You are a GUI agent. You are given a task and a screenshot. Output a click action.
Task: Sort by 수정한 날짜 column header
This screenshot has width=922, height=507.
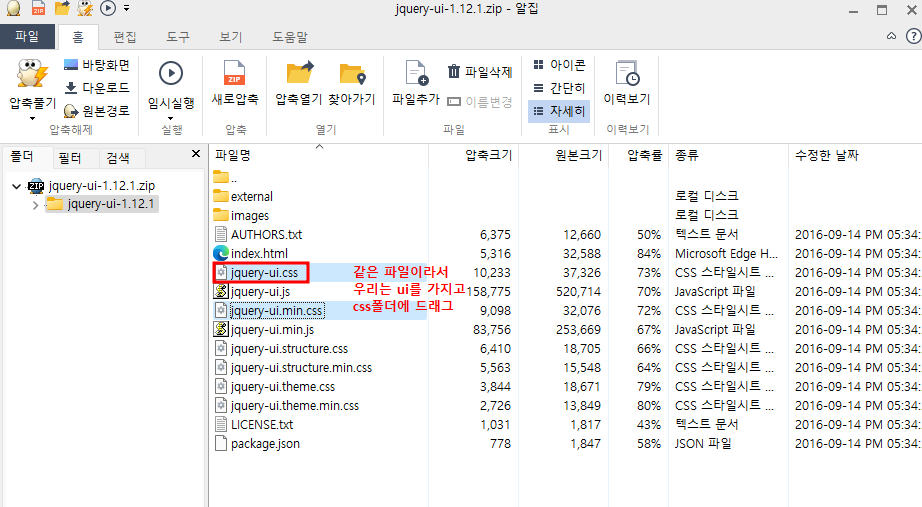pos(827,155)
